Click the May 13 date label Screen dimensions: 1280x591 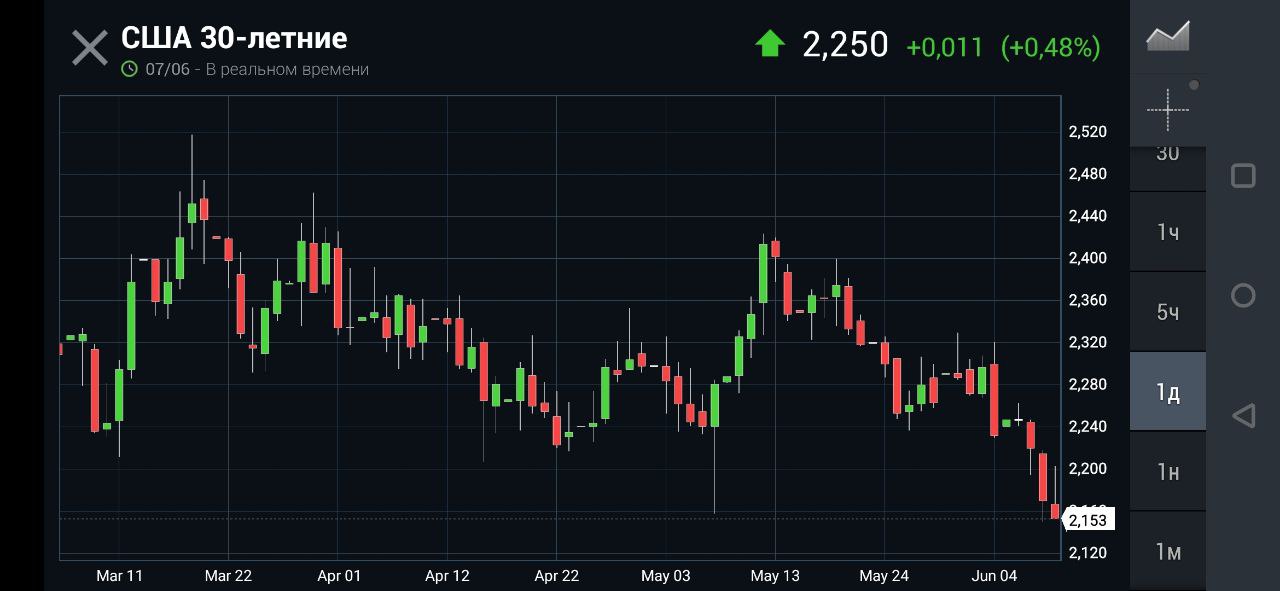click(775, 575)
